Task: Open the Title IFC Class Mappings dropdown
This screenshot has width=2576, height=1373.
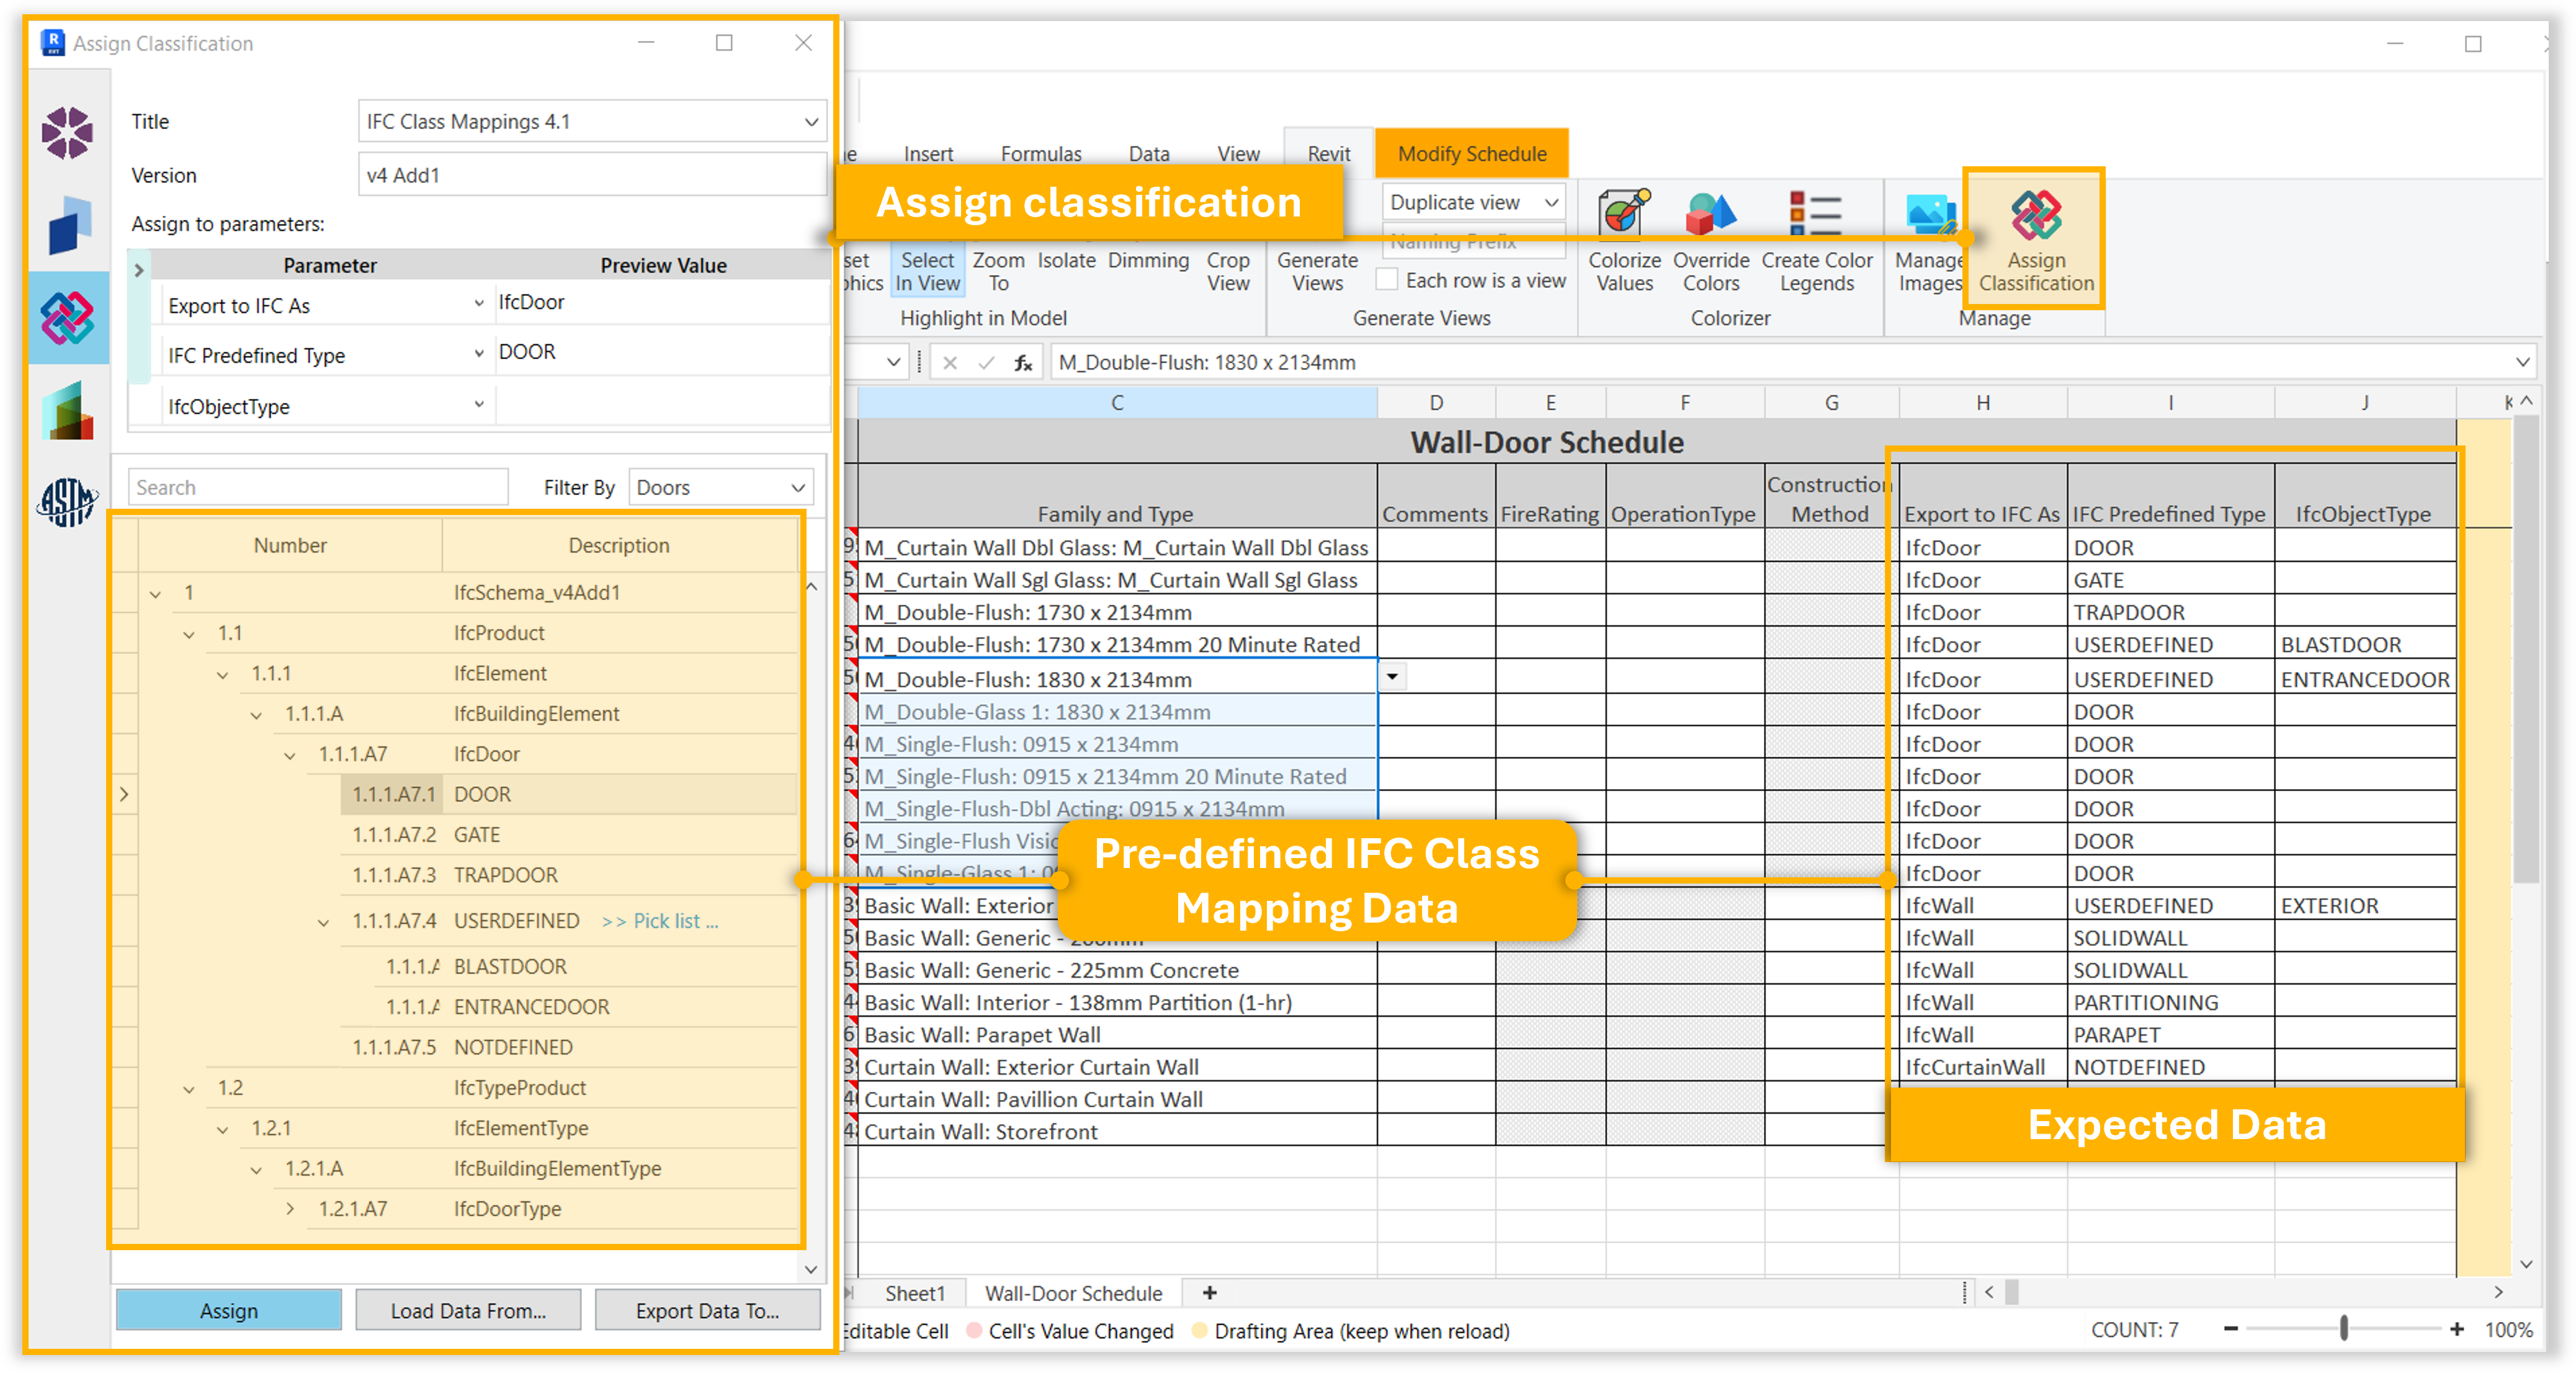Action: [811, 122]
